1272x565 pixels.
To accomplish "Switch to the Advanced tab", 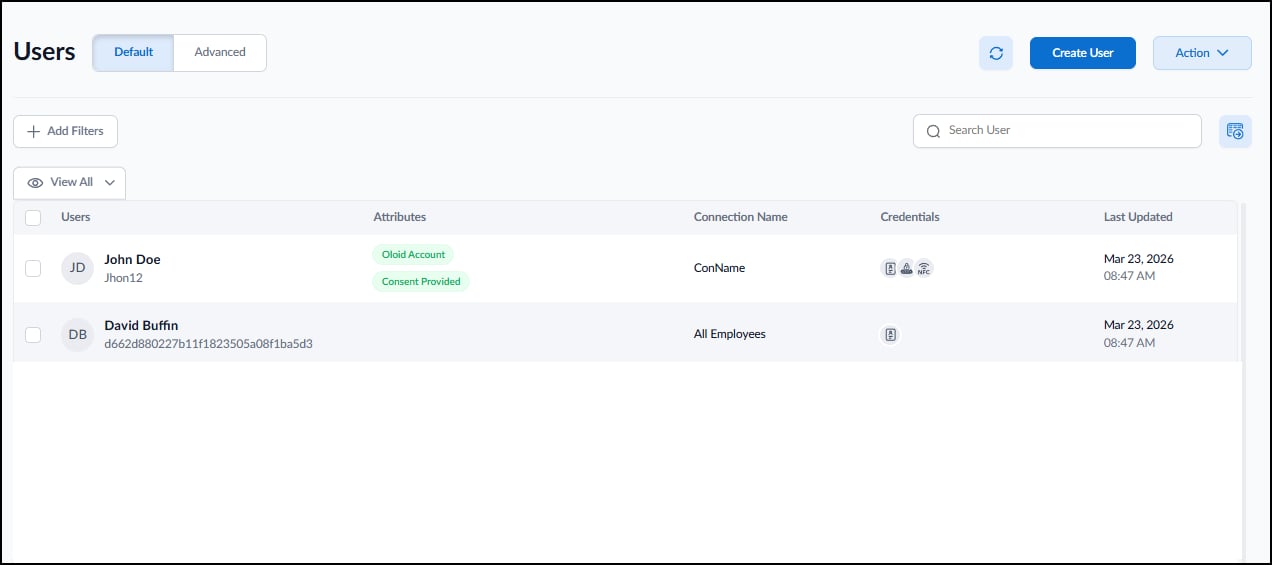I will (x=220, y=52).
